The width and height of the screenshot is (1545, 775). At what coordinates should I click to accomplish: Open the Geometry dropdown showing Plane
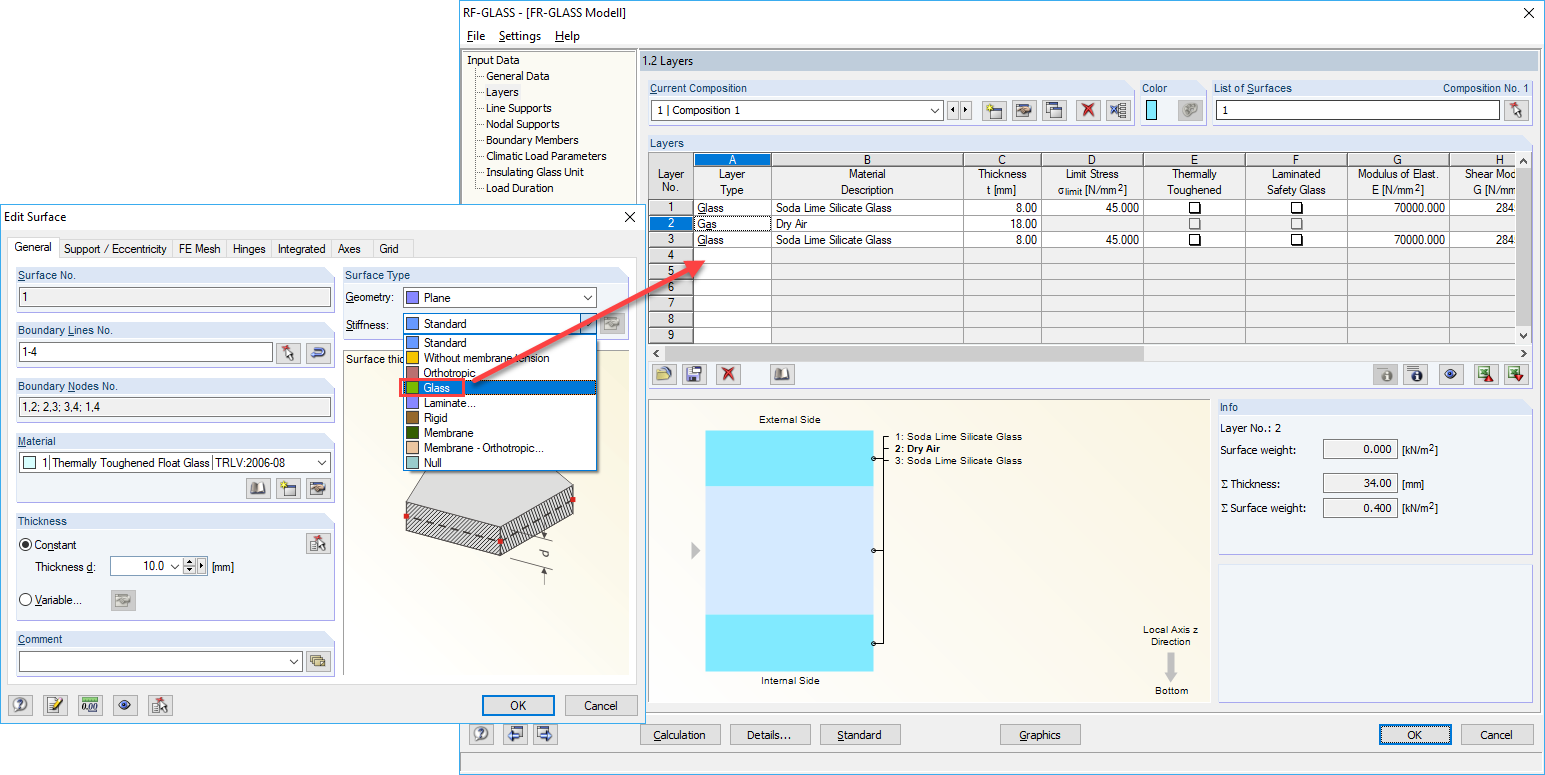click(x=588, y=297)
